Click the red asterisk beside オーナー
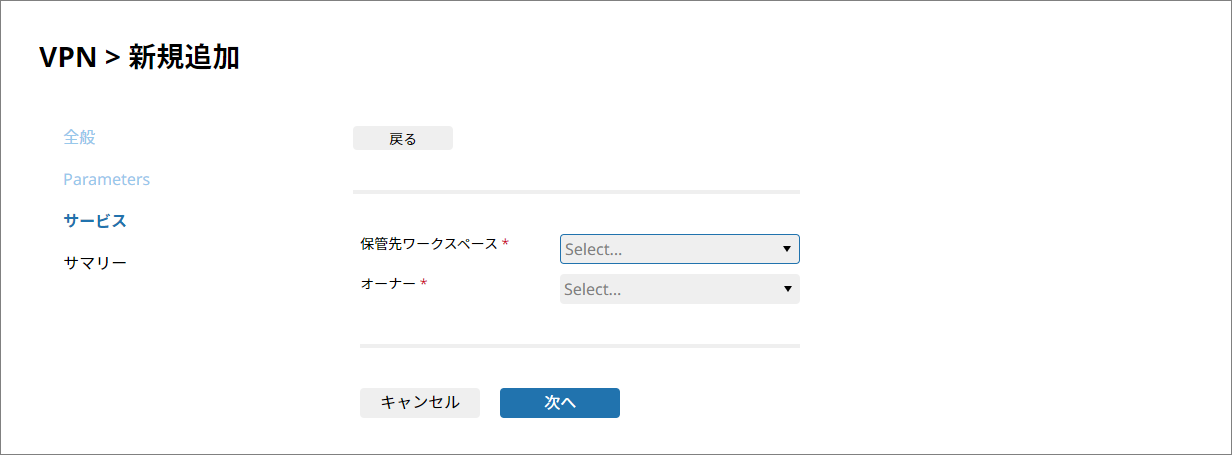Viewport: 1232px width, 455px height. (423, 284)
